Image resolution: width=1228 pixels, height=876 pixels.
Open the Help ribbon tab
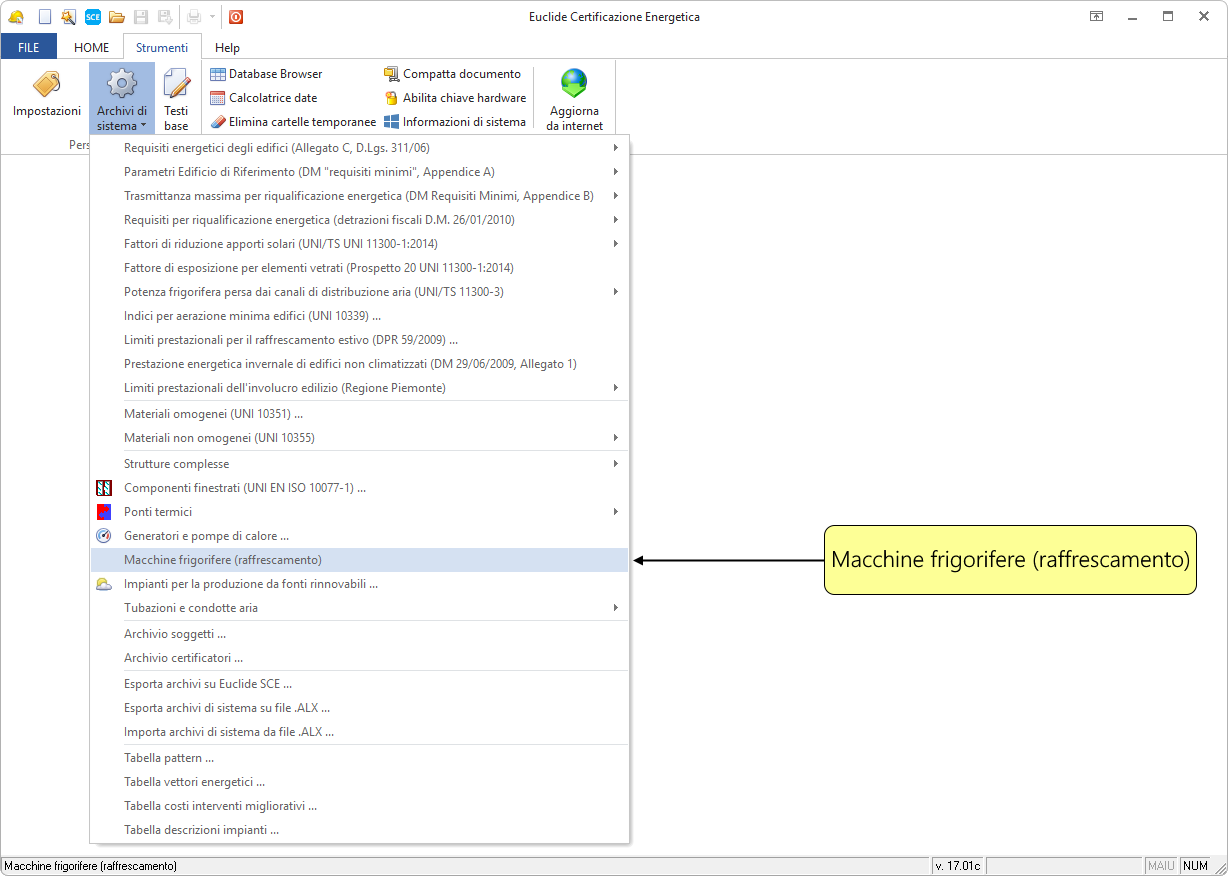coord(227,47)
